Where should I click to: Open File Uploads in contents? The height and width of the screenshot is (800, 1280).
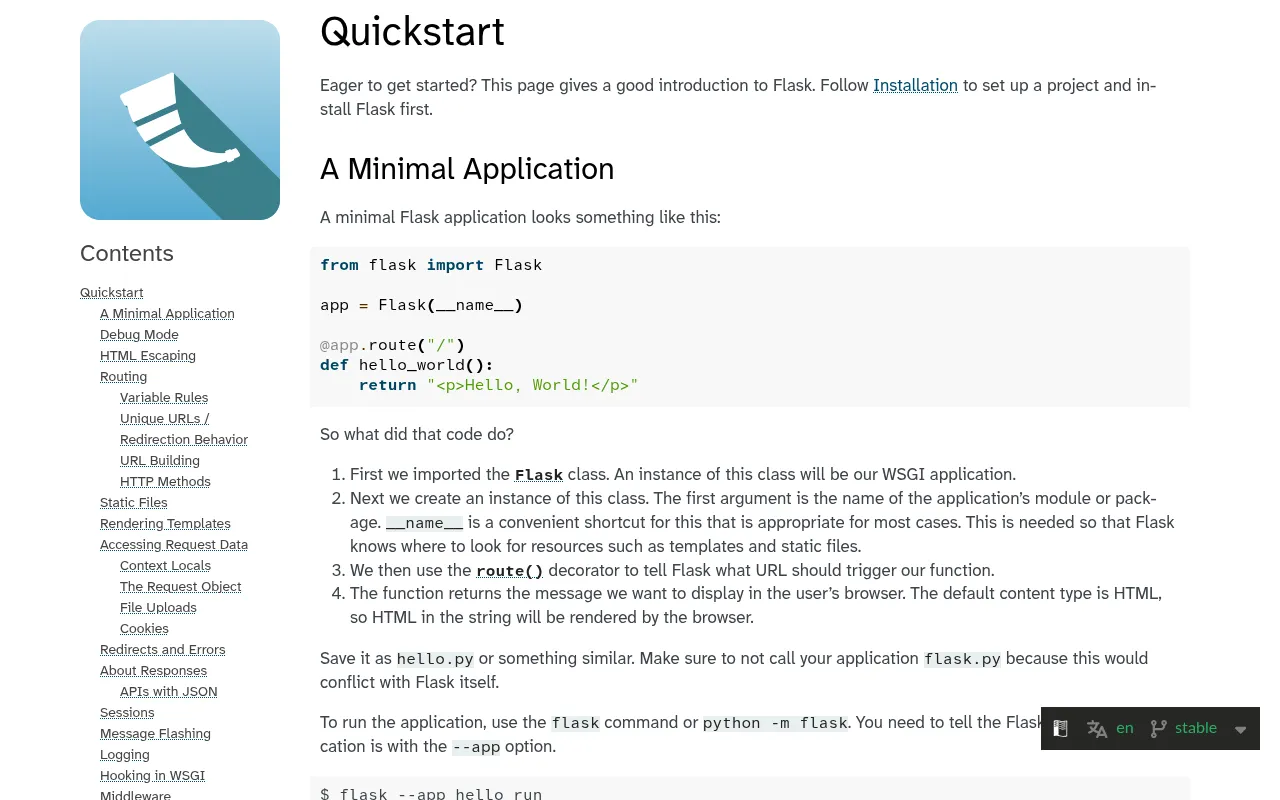(x=158, y=607)
